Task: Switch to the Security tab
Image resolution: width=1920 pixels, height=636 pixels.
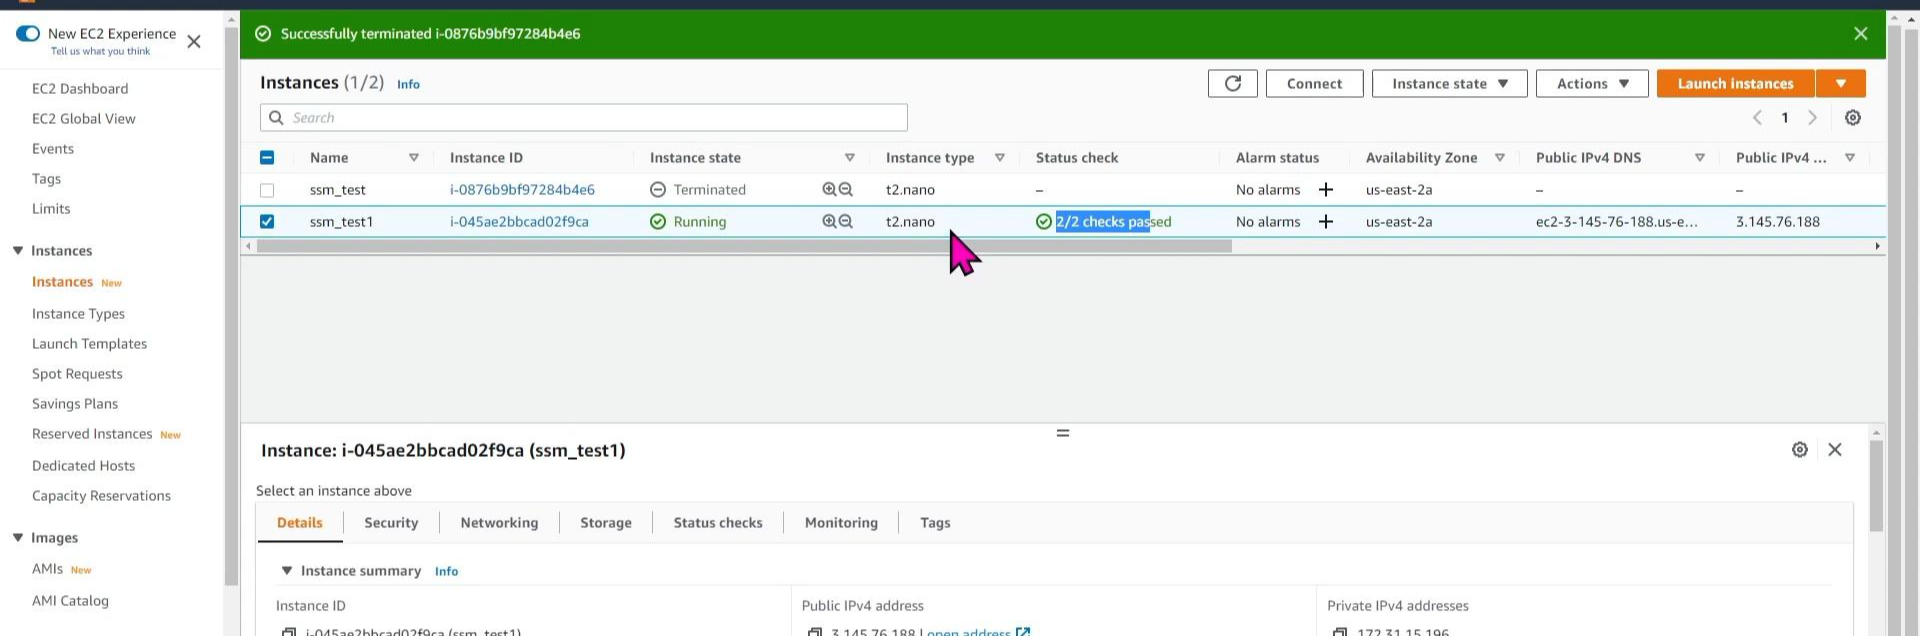Action: (x=391, y=523)
